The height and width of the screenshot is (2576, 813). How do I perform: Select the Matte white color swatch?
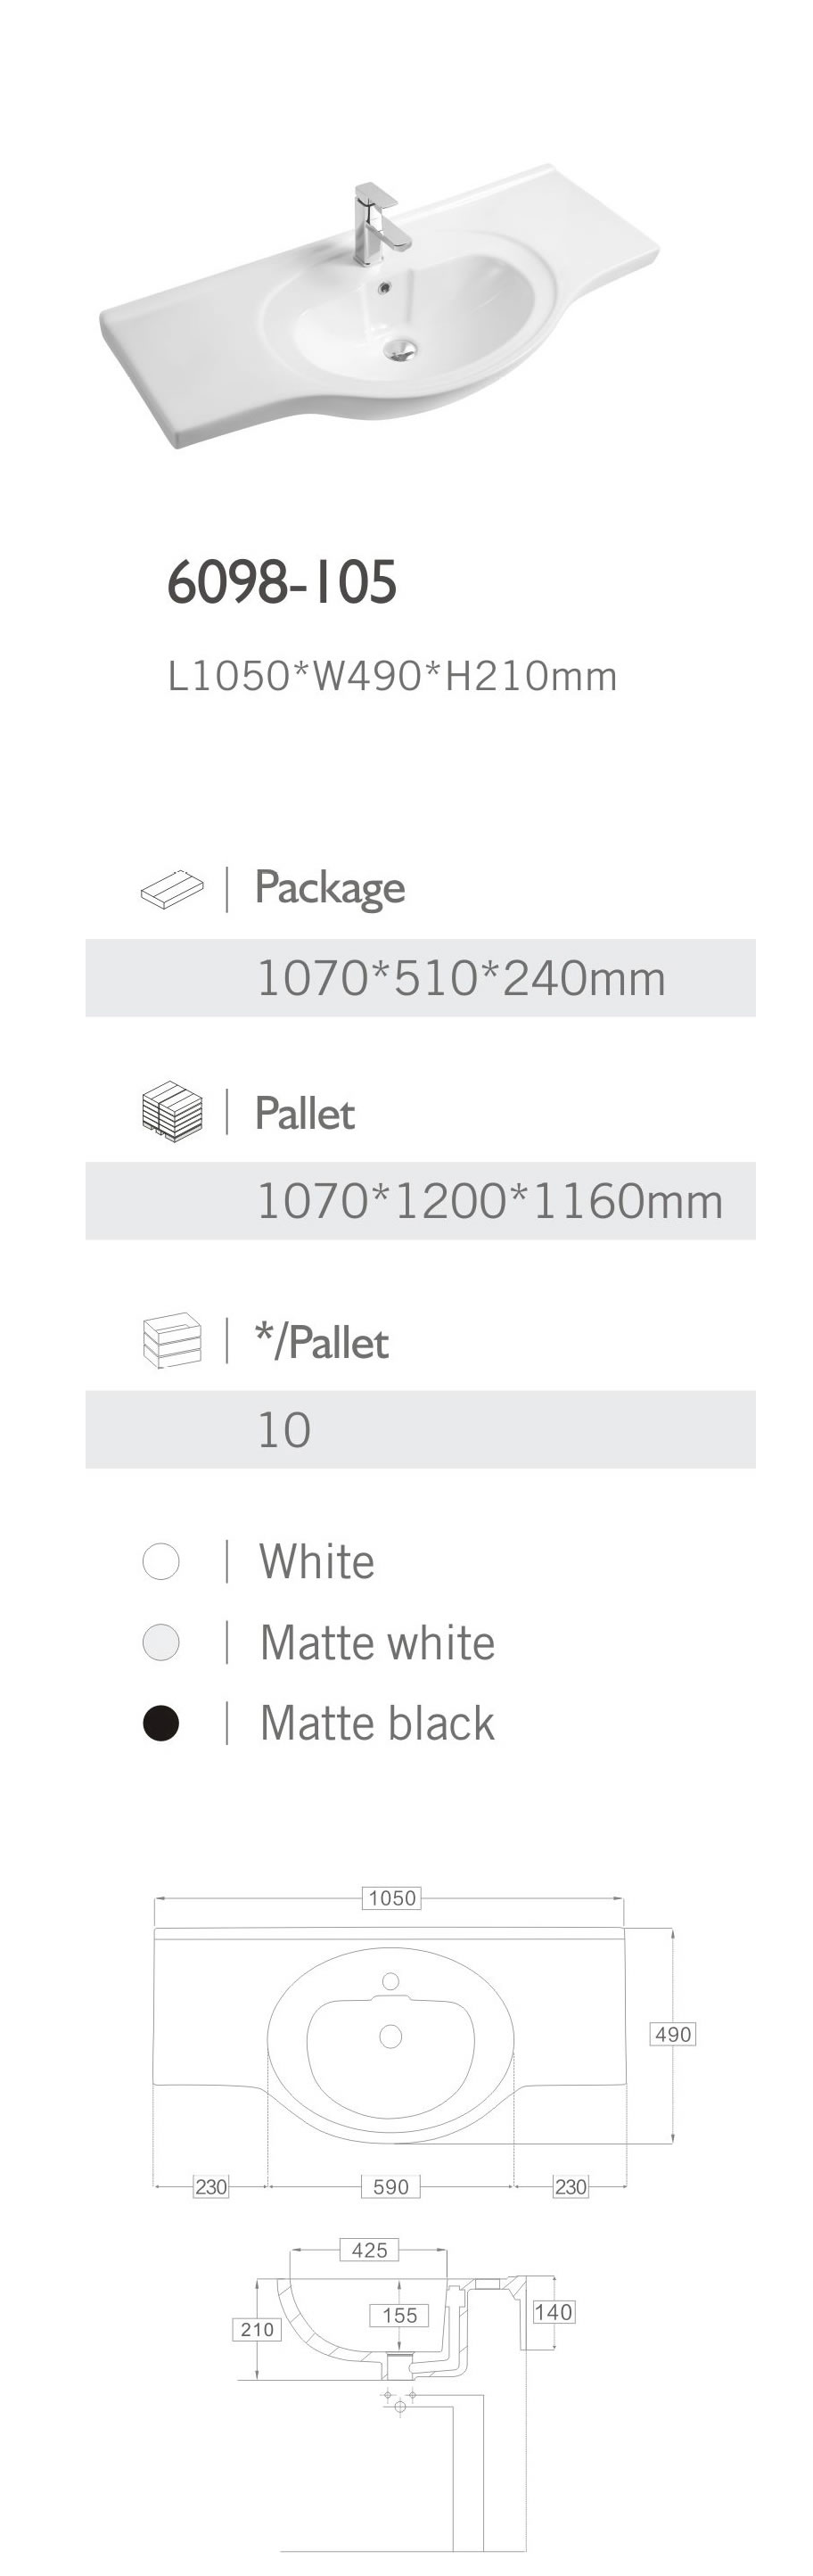[x=161, y=1642]
